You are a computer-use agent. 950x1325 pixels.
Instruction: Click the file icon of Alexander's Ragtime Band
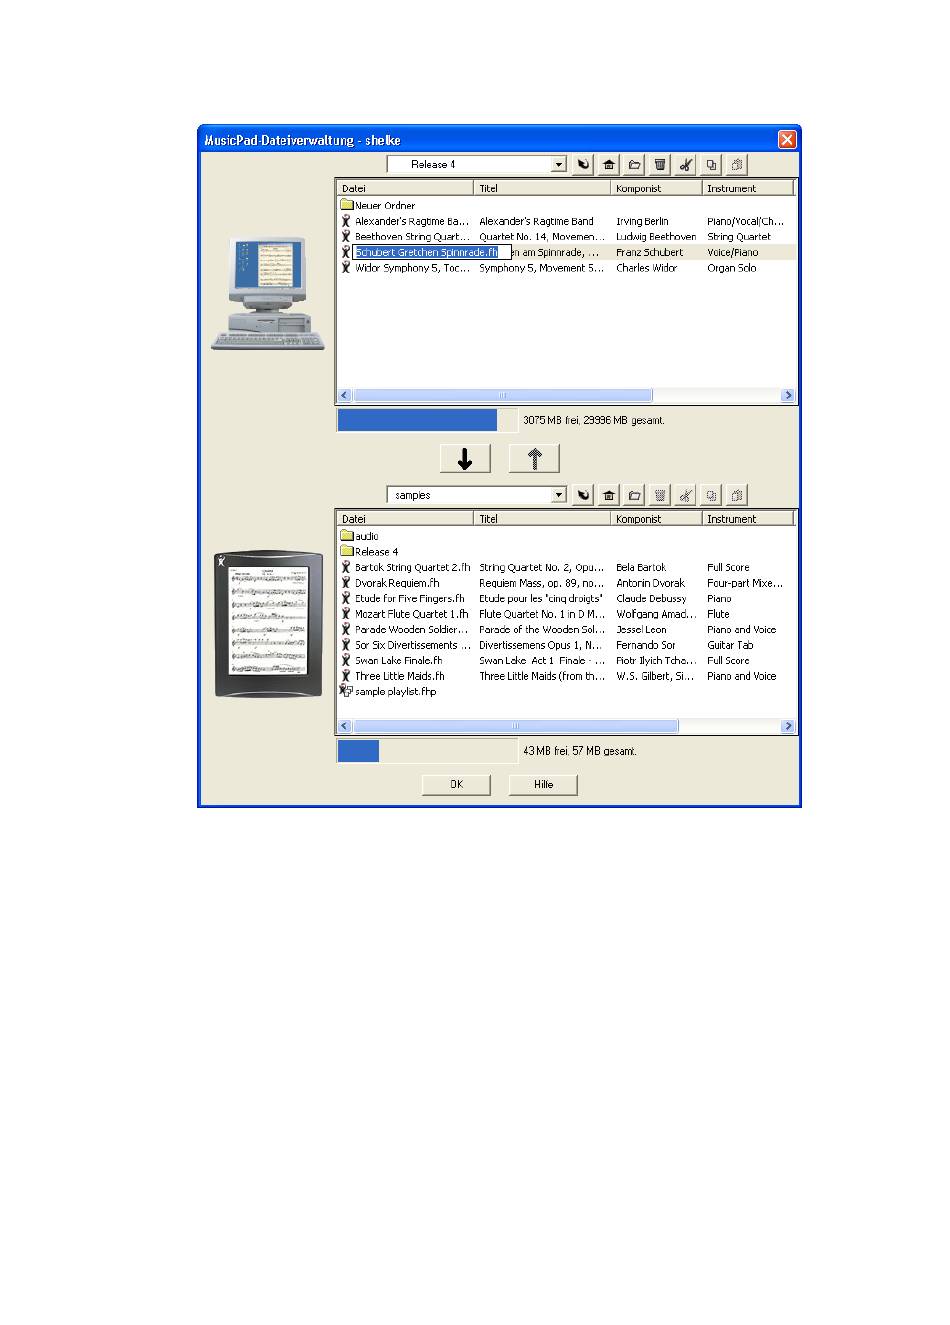[x=346, y=221]
